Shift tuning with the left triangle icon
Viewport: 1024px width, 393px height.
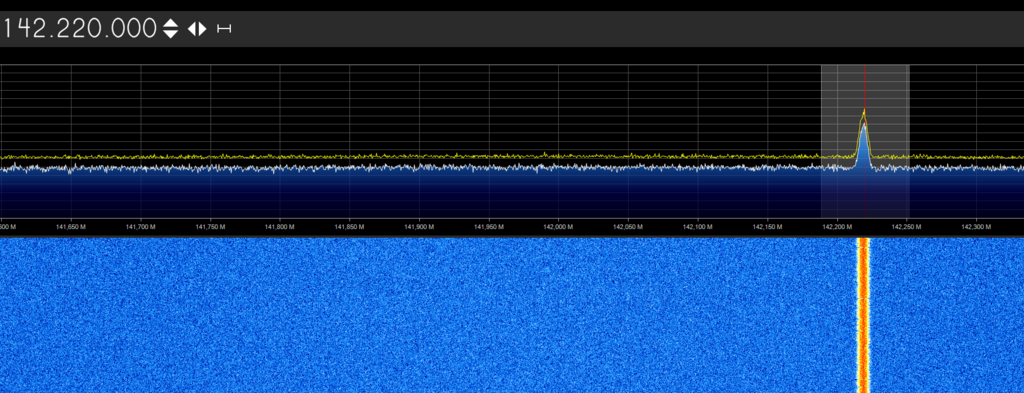point(192,29)
